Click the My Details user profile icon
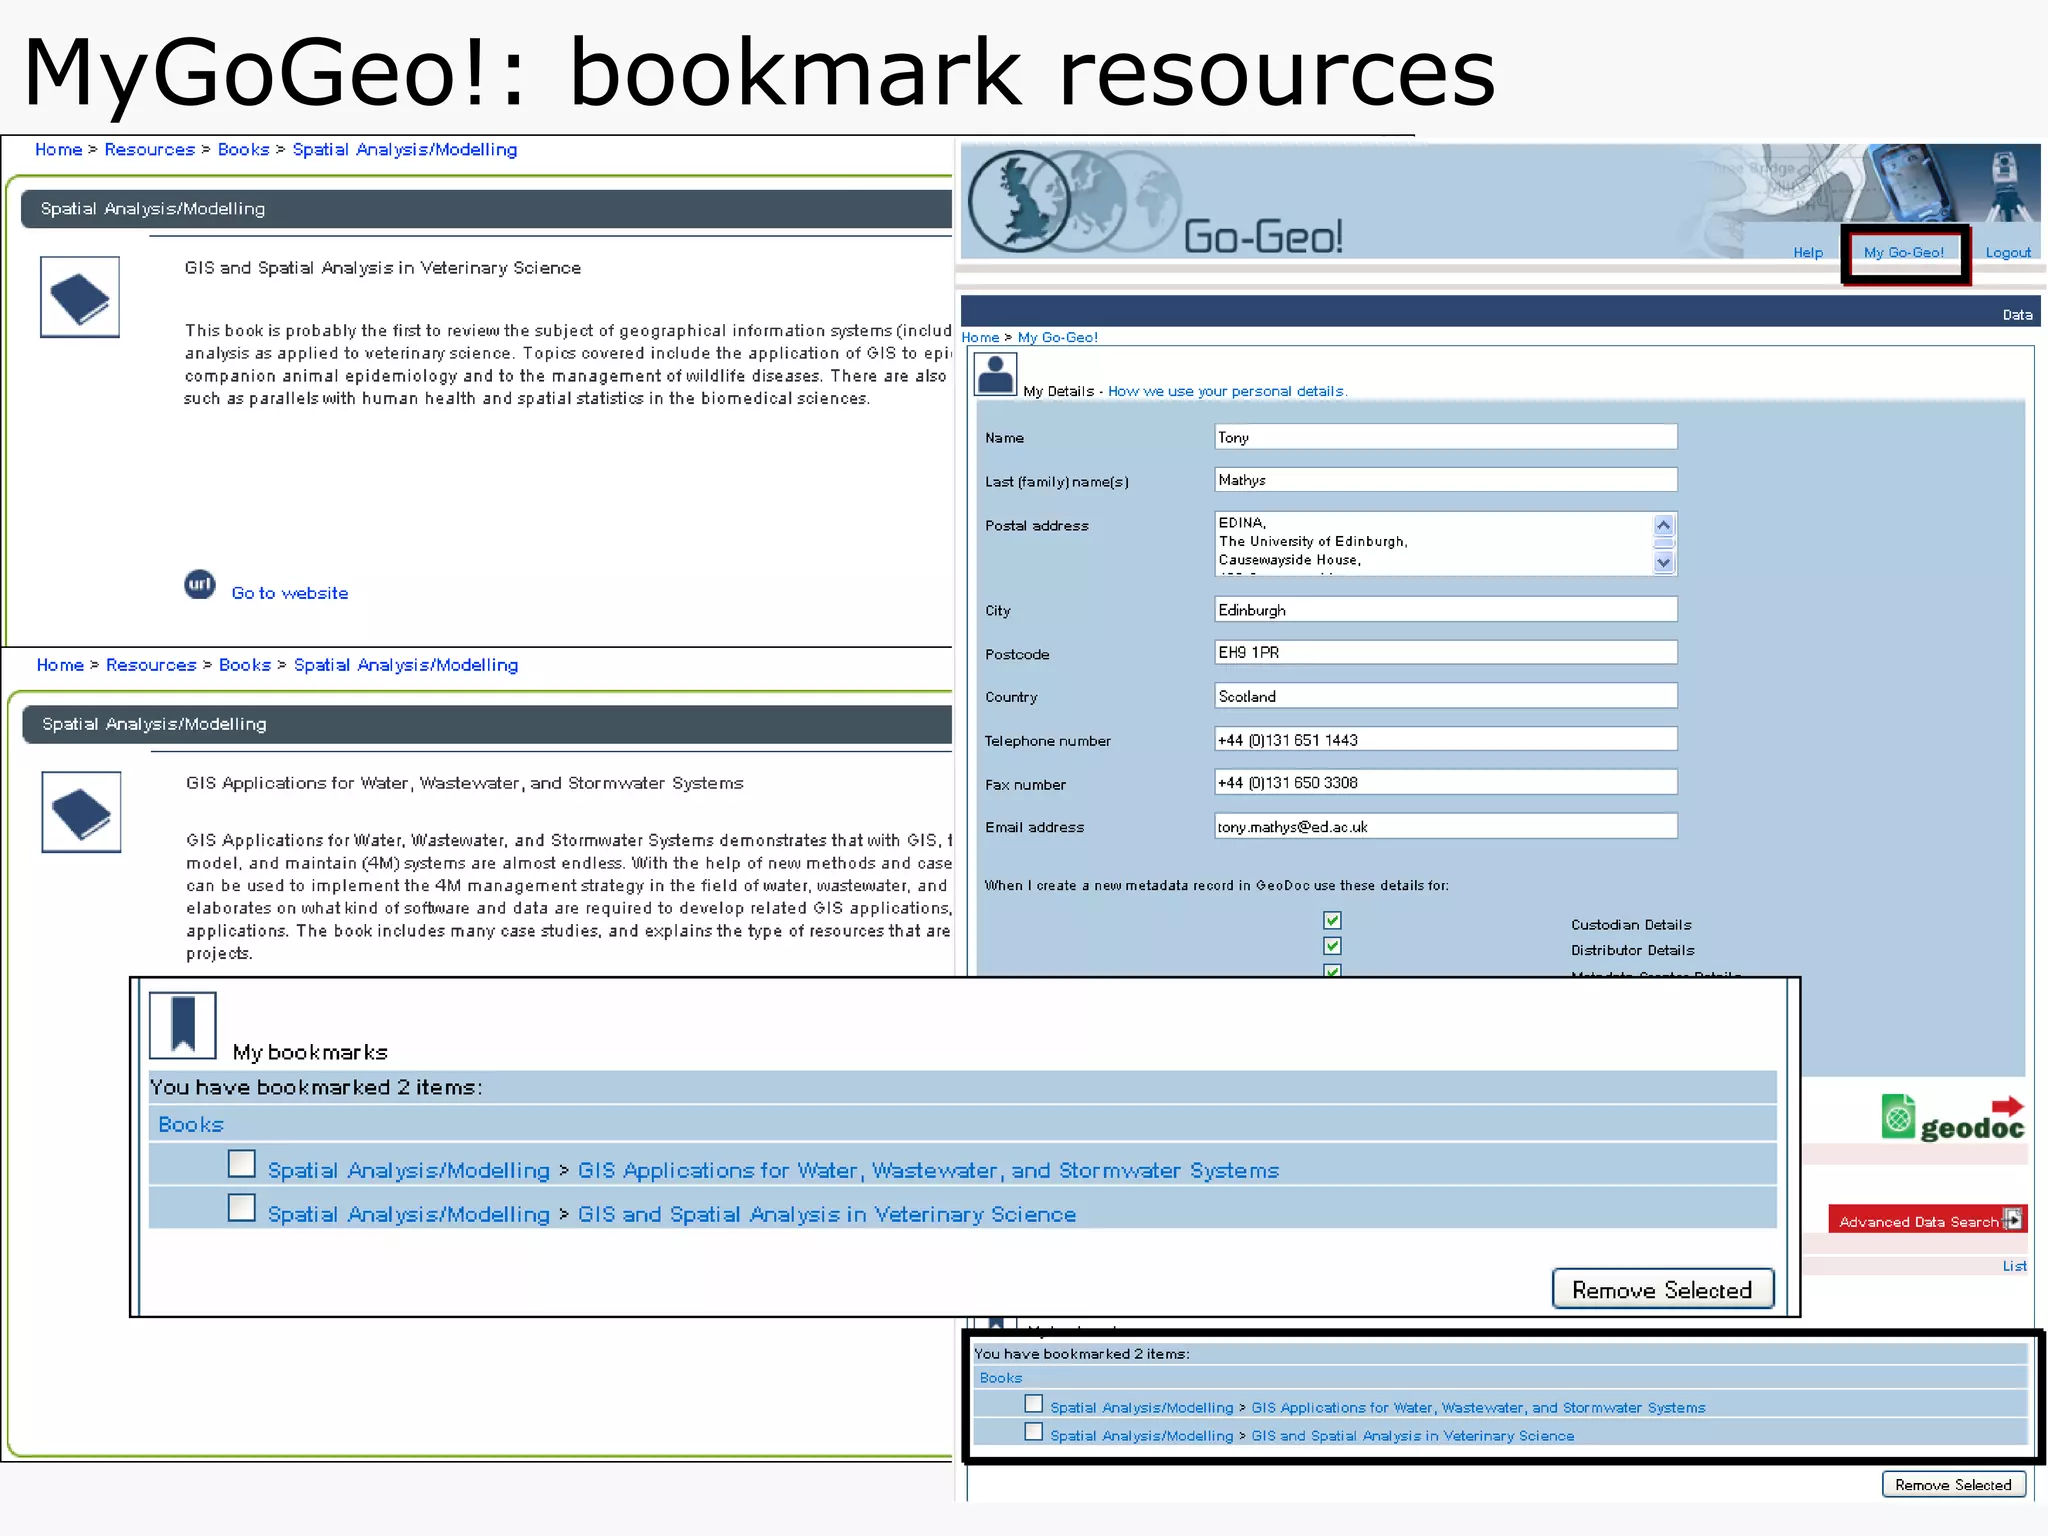 click(x=995, y=374)
